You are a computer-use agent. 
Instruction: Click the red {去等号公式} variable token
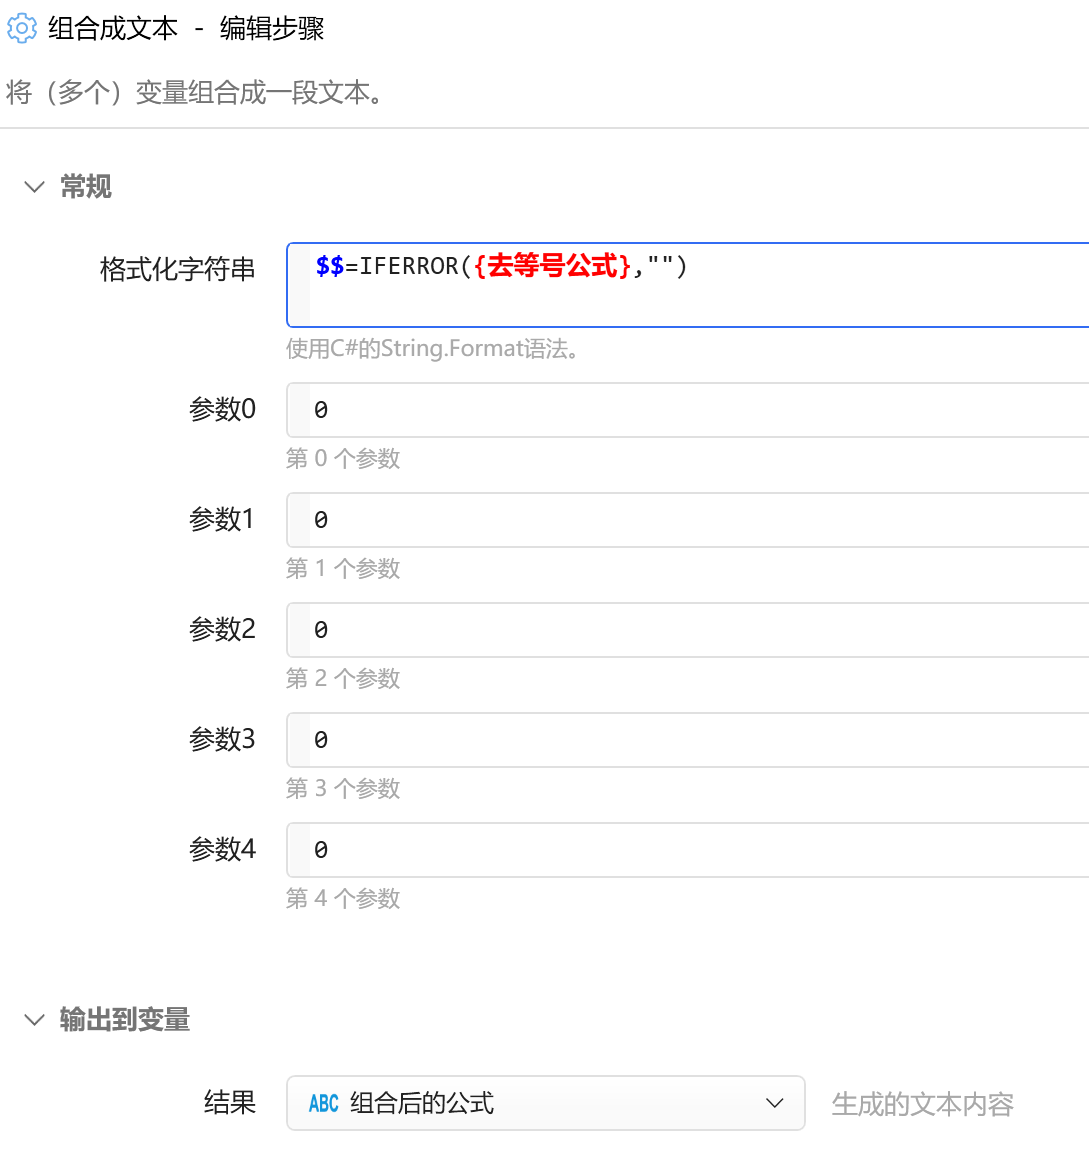click(553, 266)
